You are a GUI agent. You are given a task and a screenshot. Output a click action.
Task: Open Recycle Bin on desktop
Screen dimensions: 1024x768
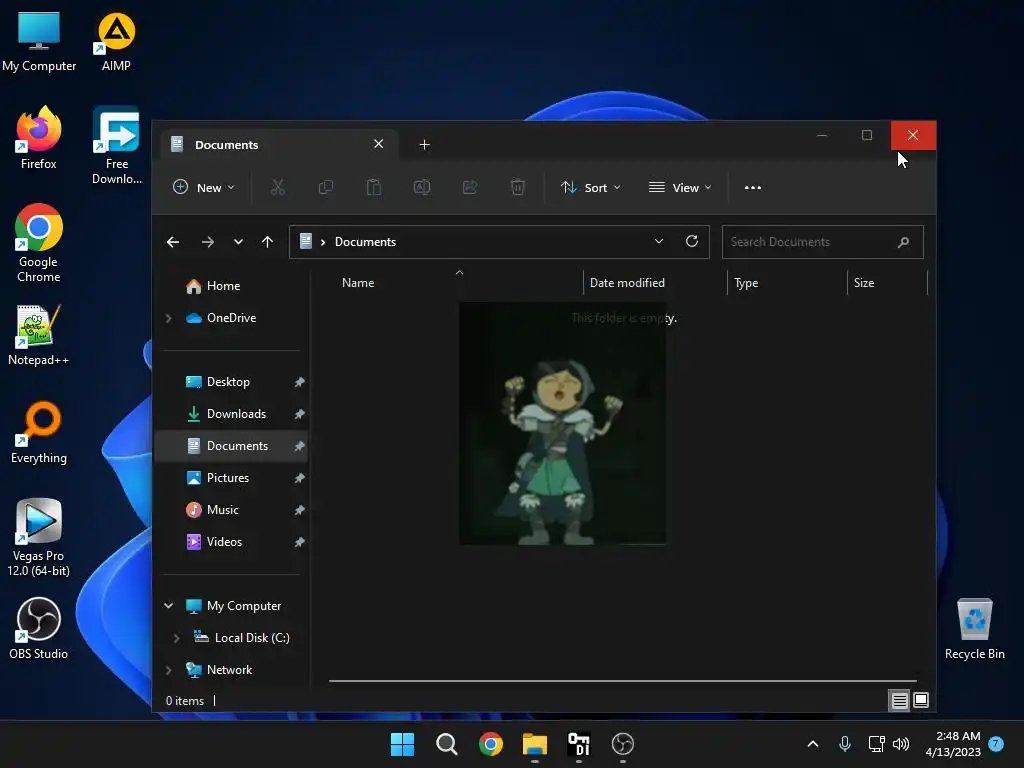pyautogui.click(x=974, y=629)
